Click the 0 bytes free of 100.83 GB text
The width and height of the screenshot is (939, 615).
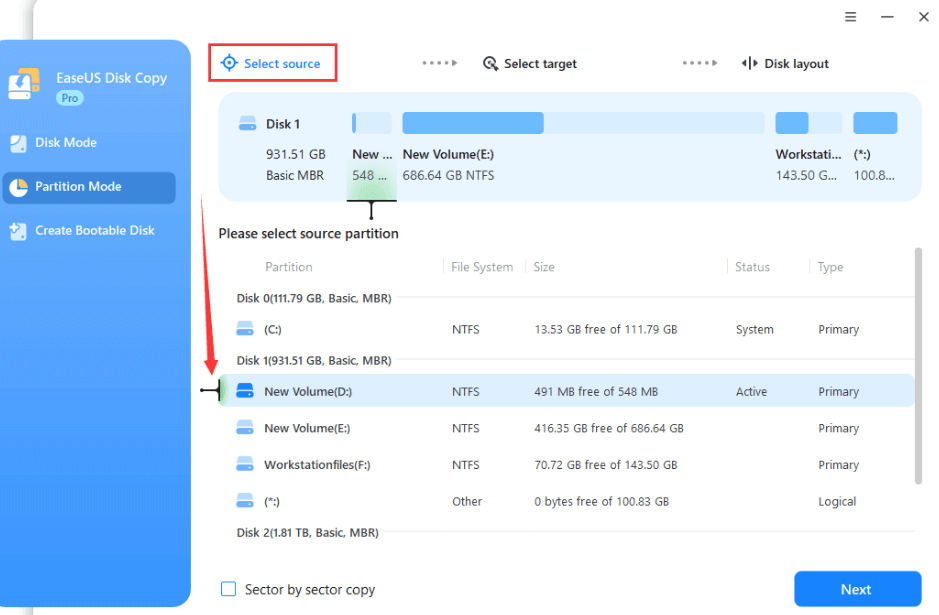[x=601, y=501]
